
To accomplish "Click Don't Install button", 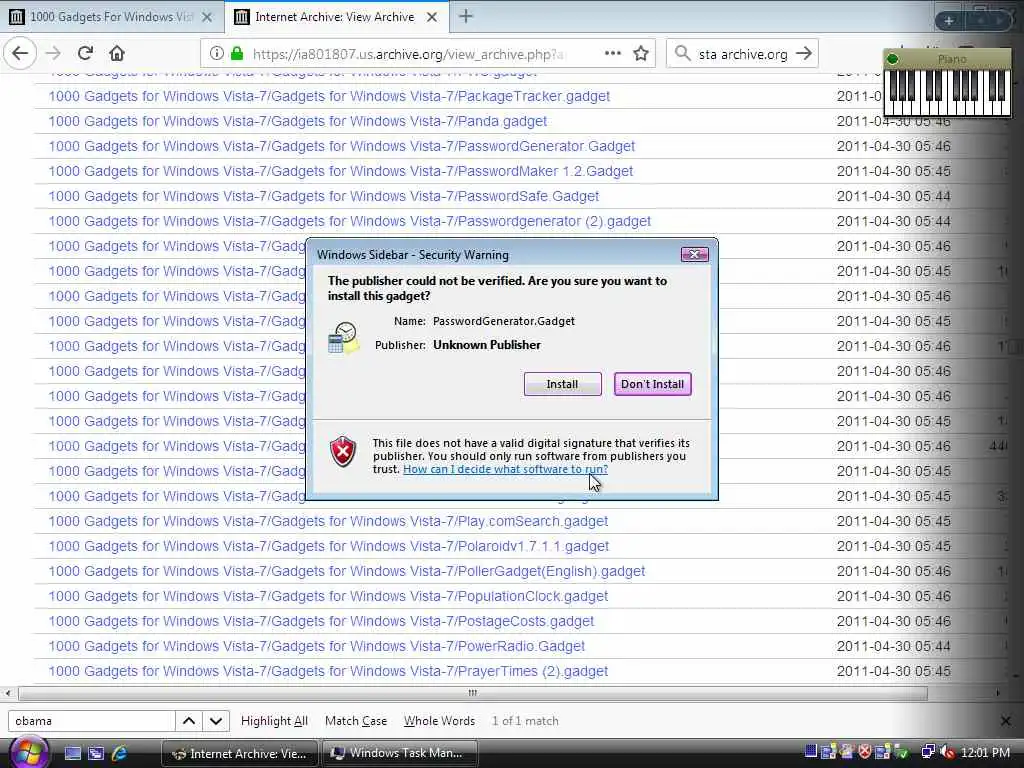I will tap(652, 384).
